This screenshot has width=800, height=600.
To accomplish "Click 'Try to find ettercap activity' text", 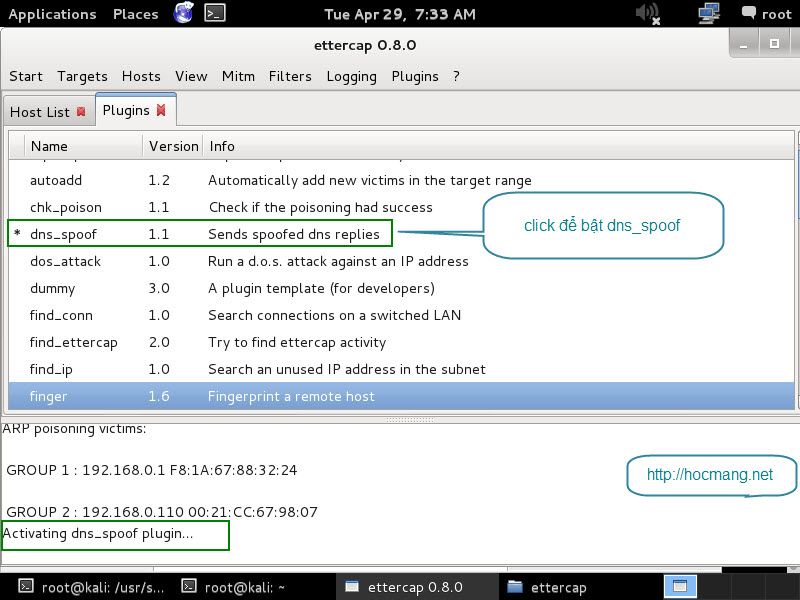I will (x=297, y=342).
